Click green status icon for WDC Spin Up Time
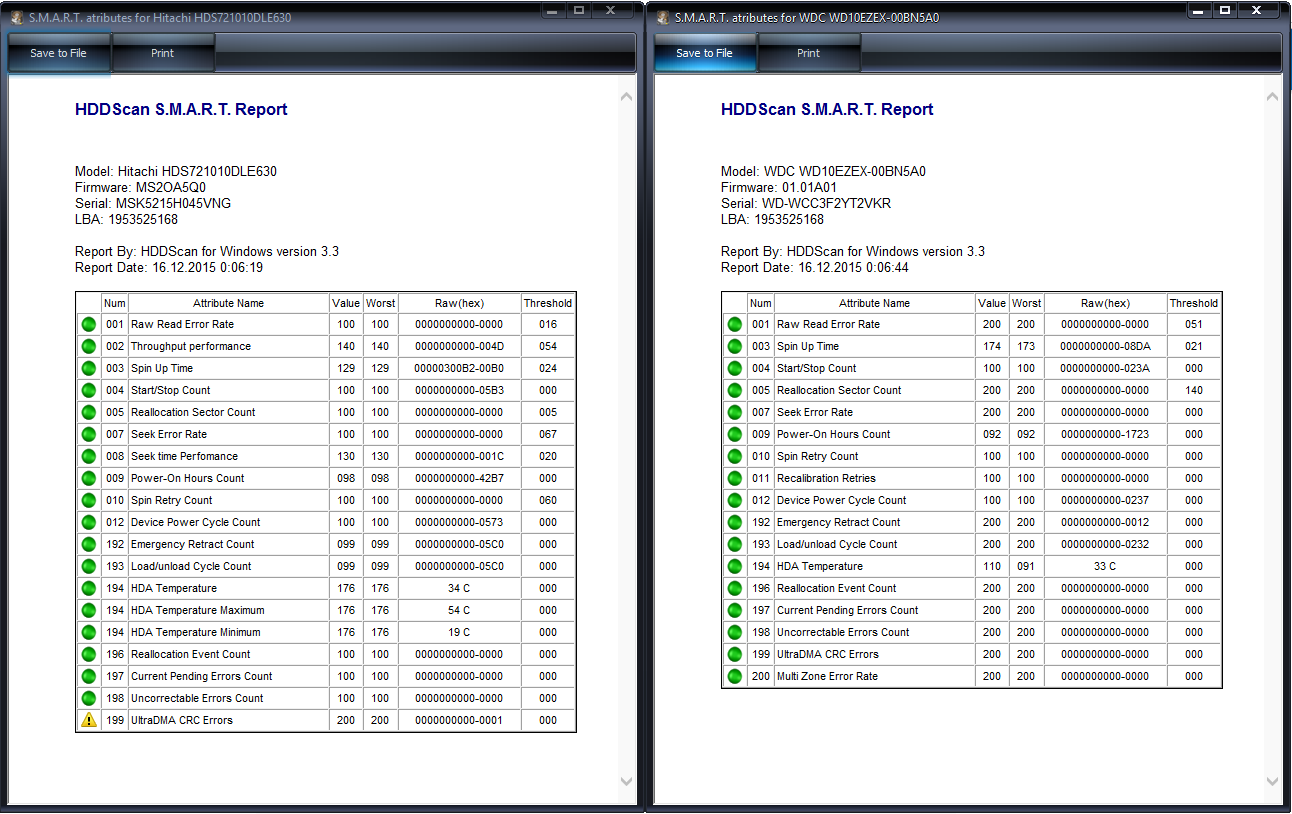 tap(735, 346)
